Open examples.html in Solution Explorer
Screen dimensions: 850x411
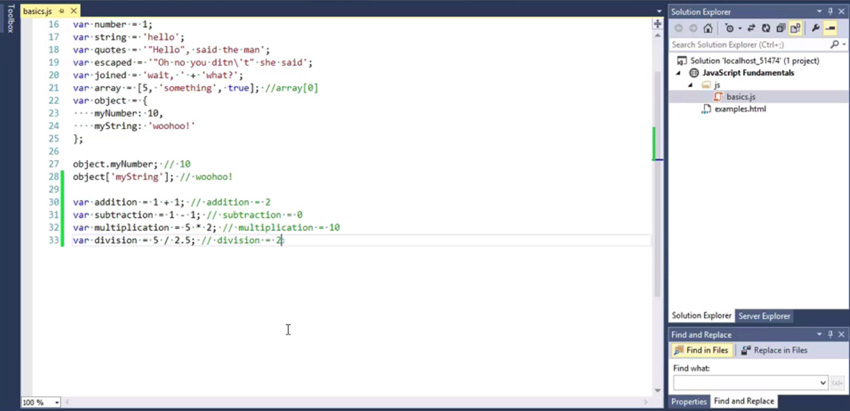738,109
